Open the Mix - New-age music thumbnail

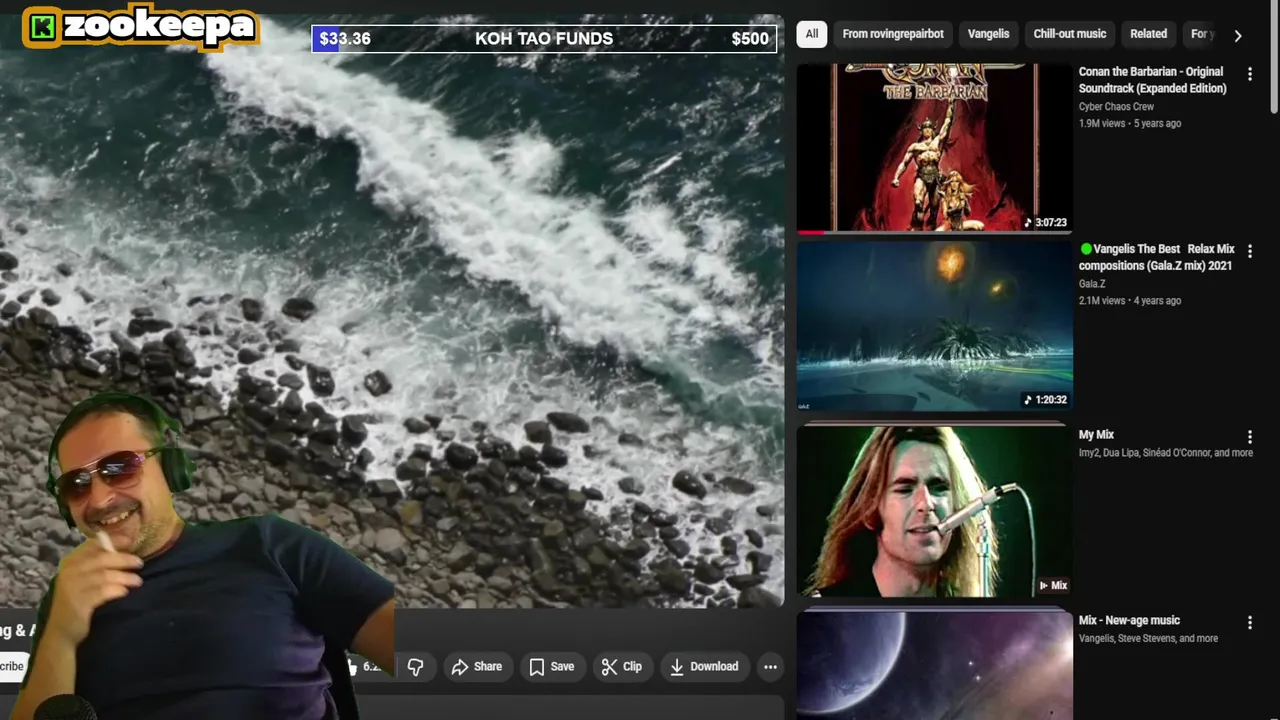[x=934, y=664]
